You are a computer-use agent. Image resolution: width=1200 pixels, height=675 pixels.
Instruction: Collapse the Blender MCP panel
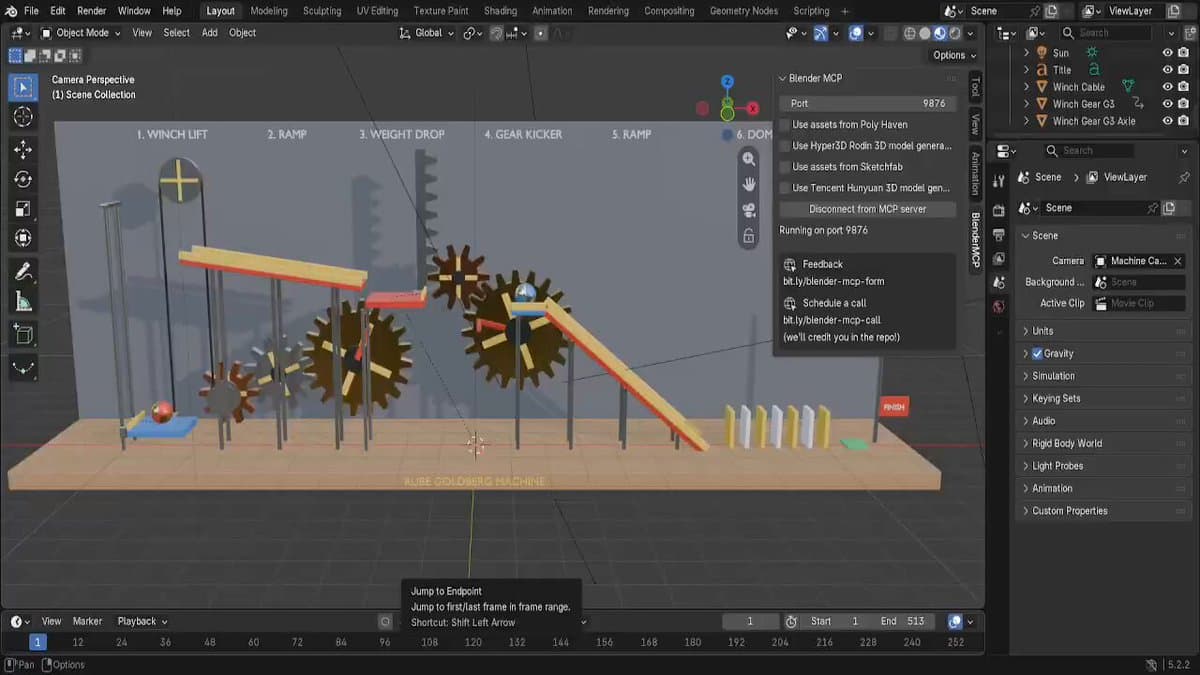(783, 78)
